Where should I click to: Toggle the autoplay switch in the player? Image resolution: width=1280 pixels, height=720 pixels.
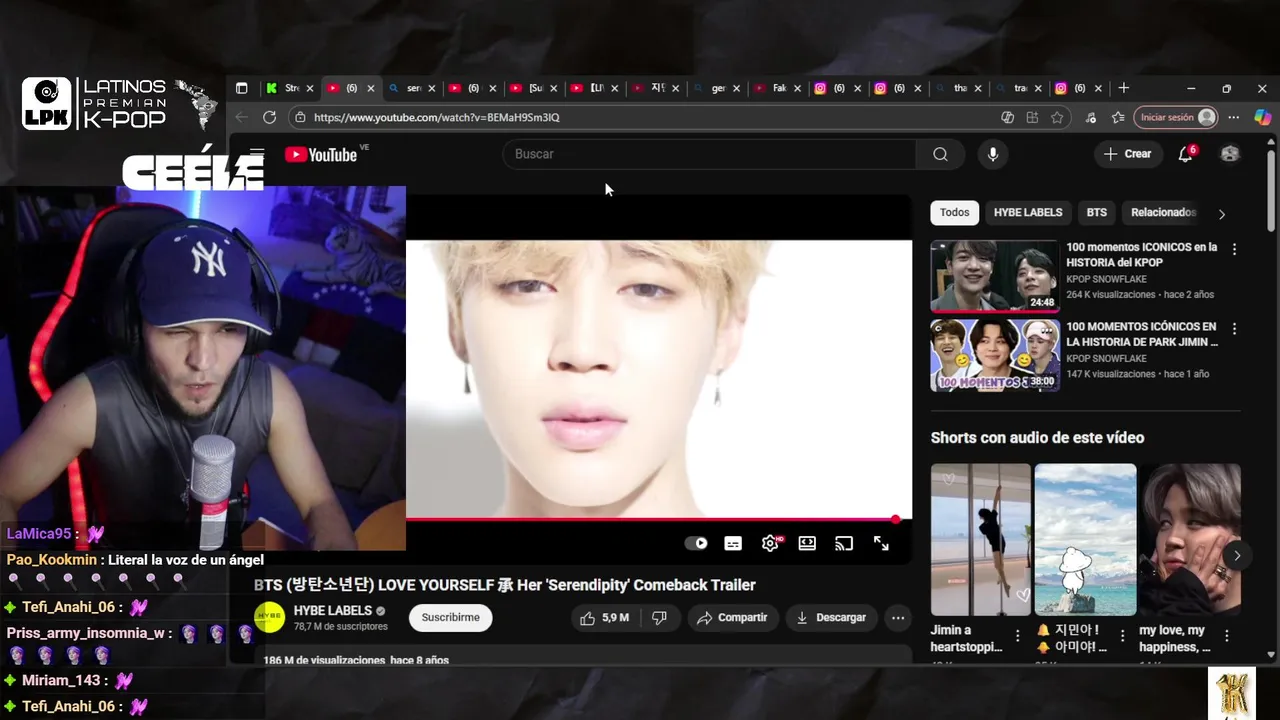pos(696,543)
